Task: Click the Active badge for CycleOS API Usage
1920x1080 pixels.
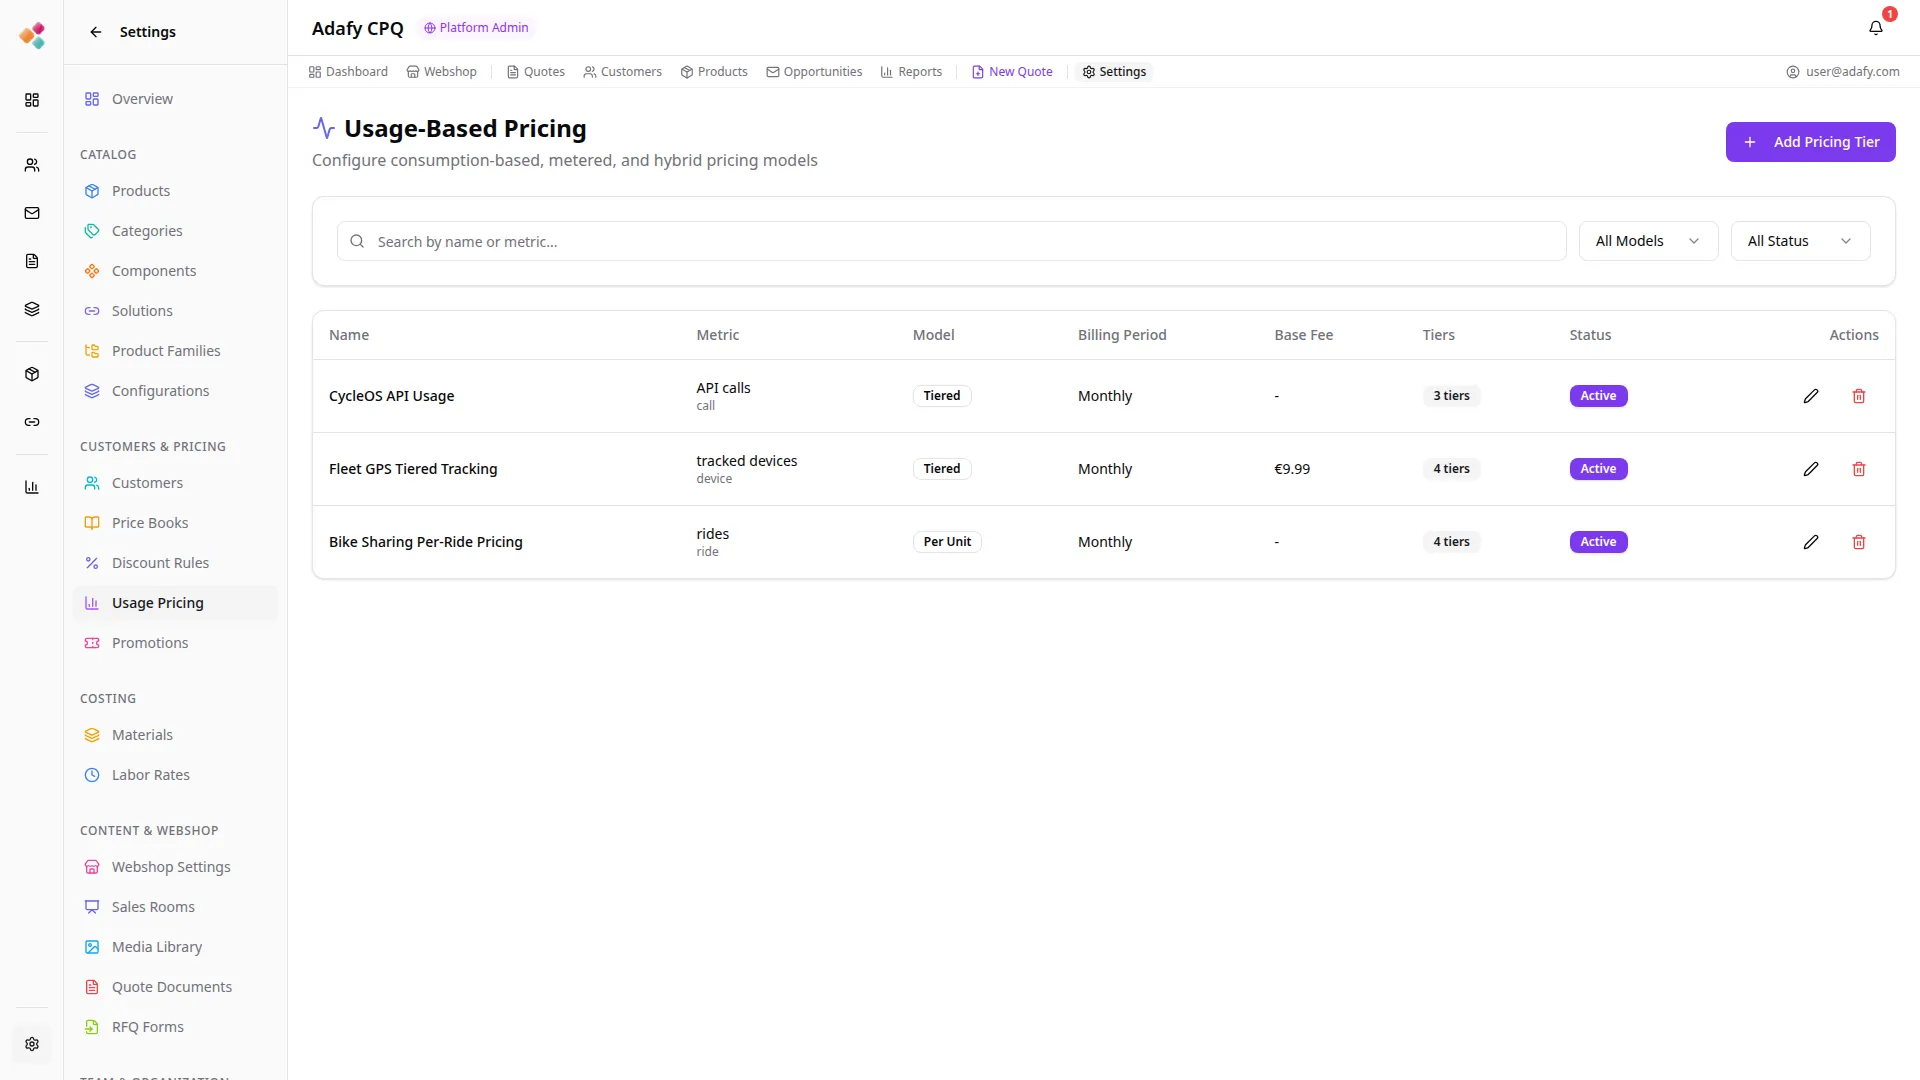Action: click(x=1598, y=396)
